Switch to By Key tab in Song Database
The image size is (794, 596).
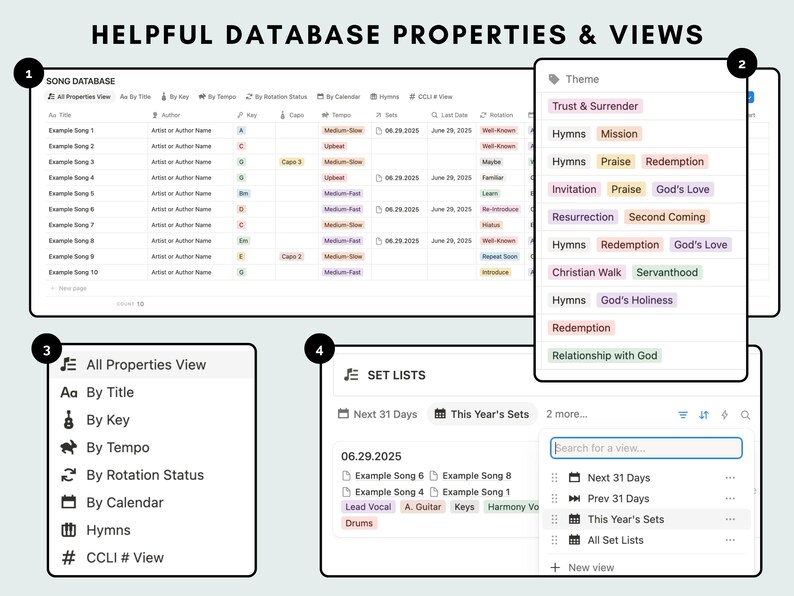pyautogui.click(x=175, y=97)
